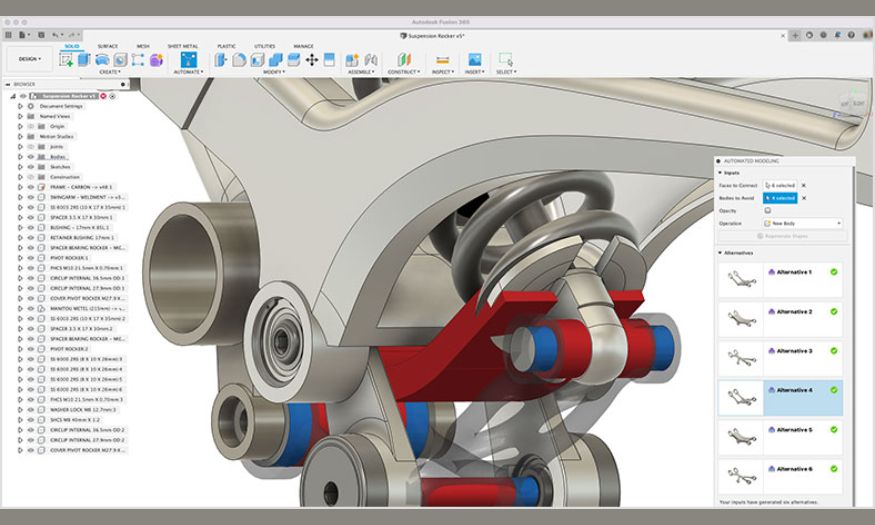The width and height of the screenshot is (875, 525).
Task: Select the Joint tool icon
Action: coord(371,60)
